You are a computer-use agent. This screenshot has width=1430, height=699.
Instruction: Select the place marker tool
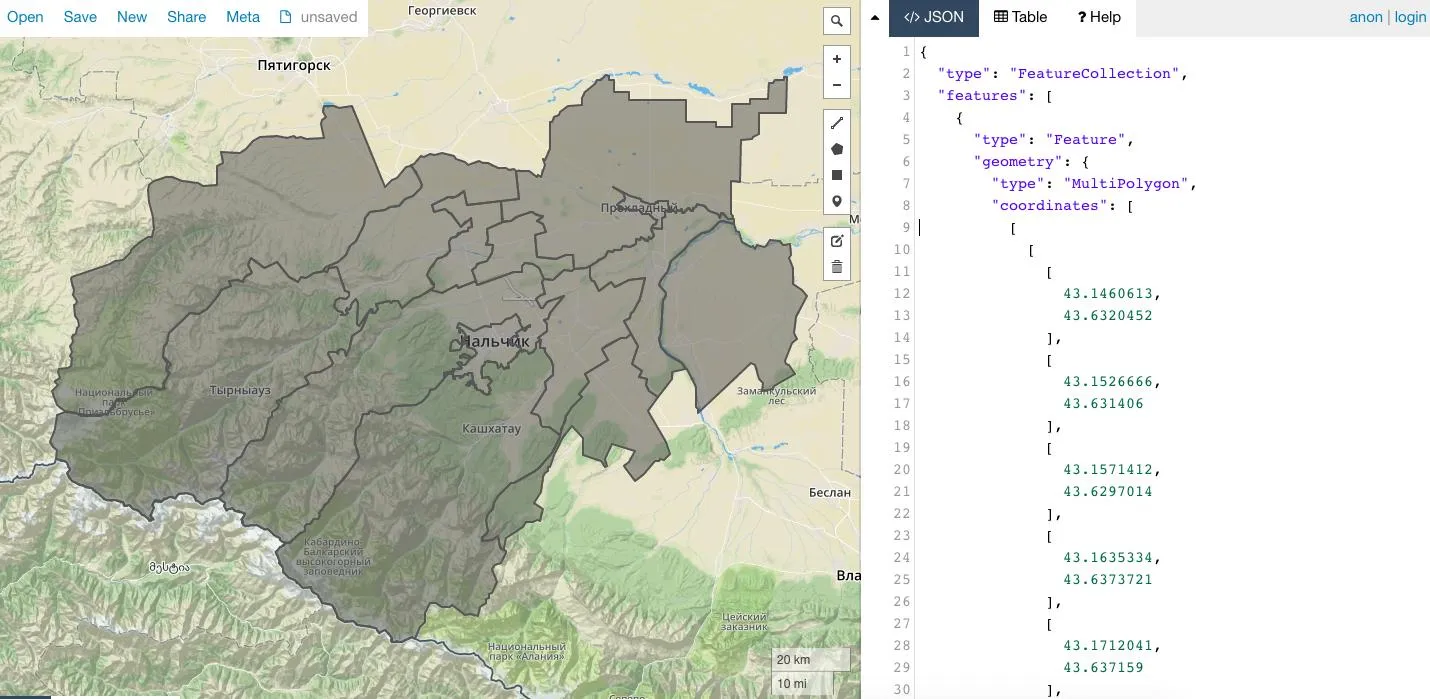click(x=837, y=201)
